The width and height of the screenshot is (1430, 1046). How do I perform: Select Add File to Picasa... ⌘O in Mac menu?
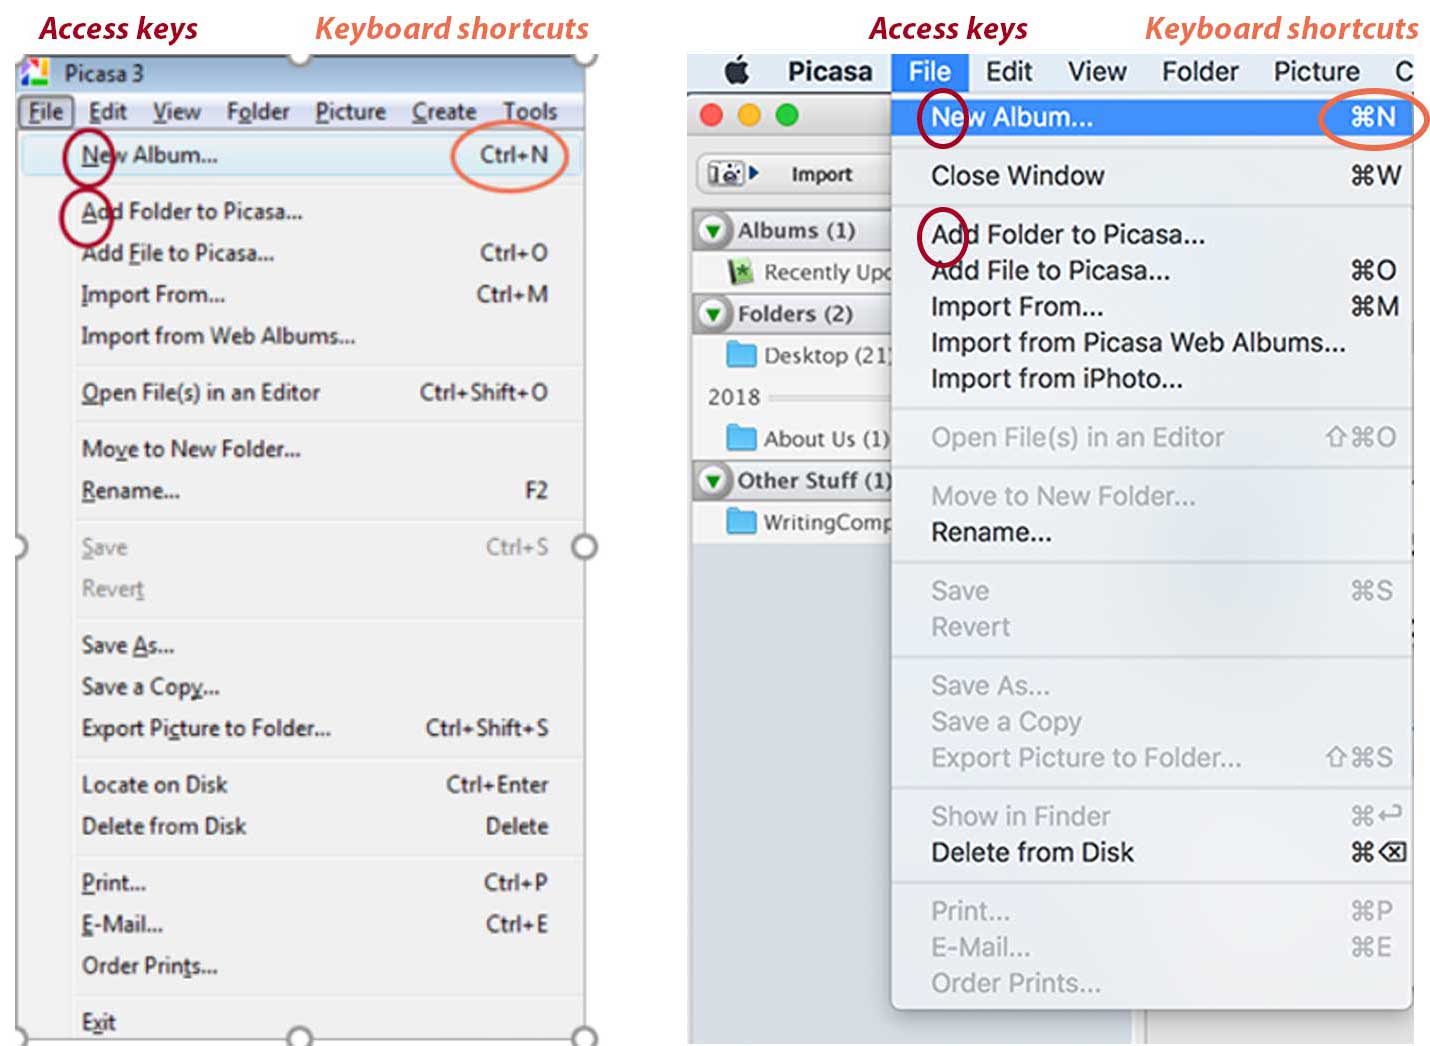[x=1152, y=270]
